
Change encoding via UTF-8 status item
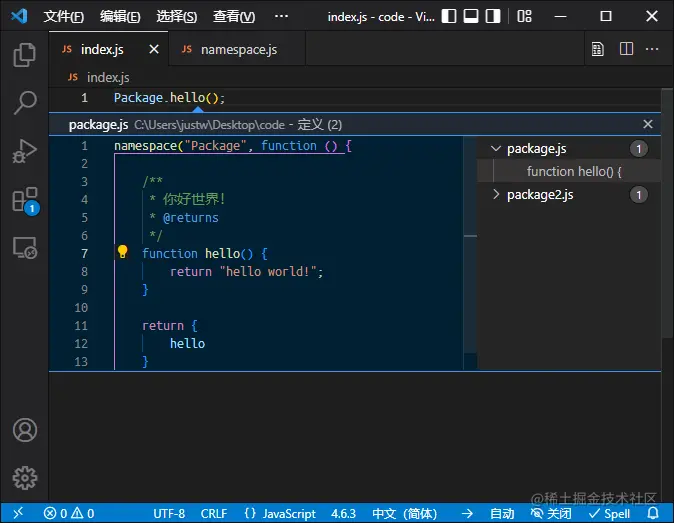(x=169, y=514)
